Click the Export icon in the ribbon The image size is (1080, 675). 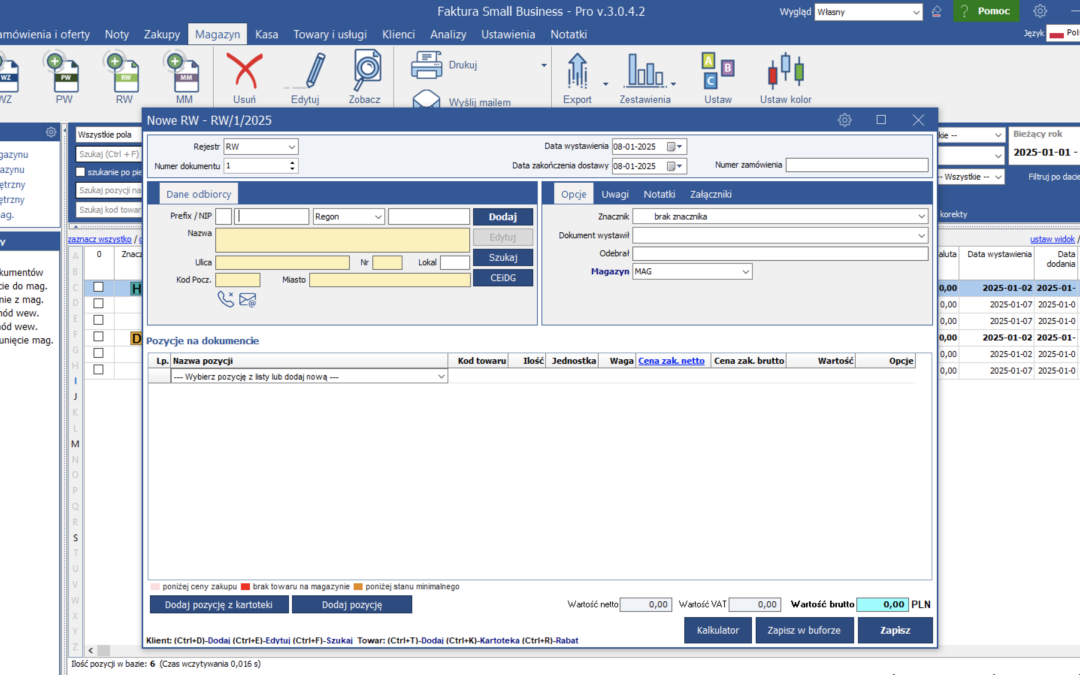577,72
